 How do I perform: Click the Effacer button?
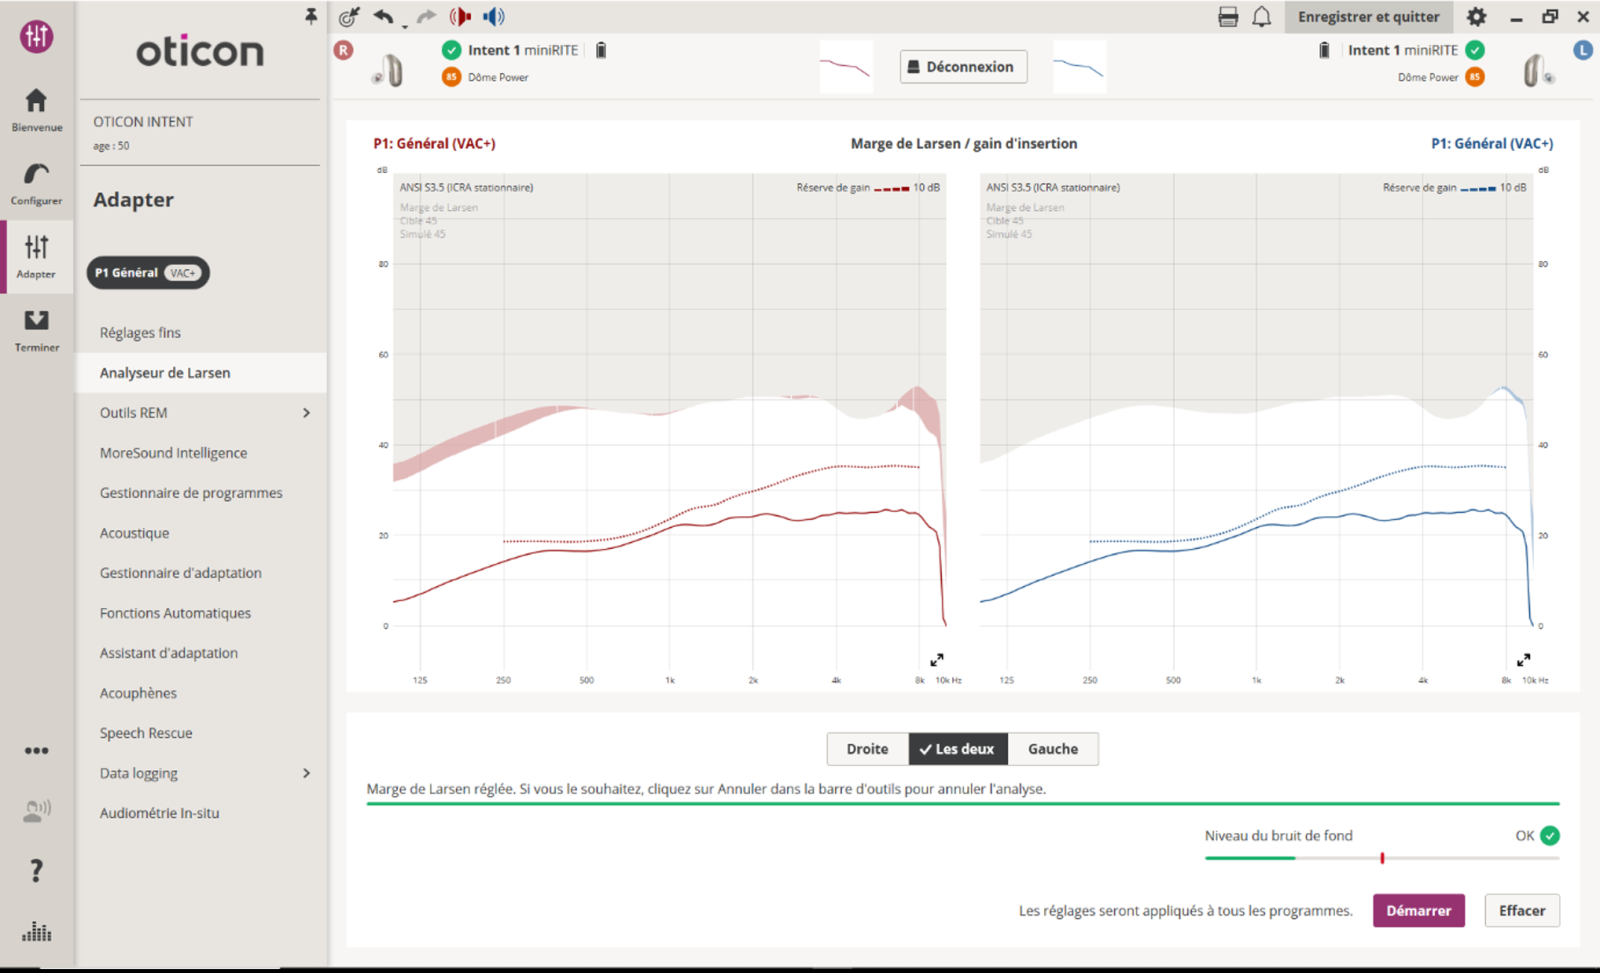[1522, 910]
